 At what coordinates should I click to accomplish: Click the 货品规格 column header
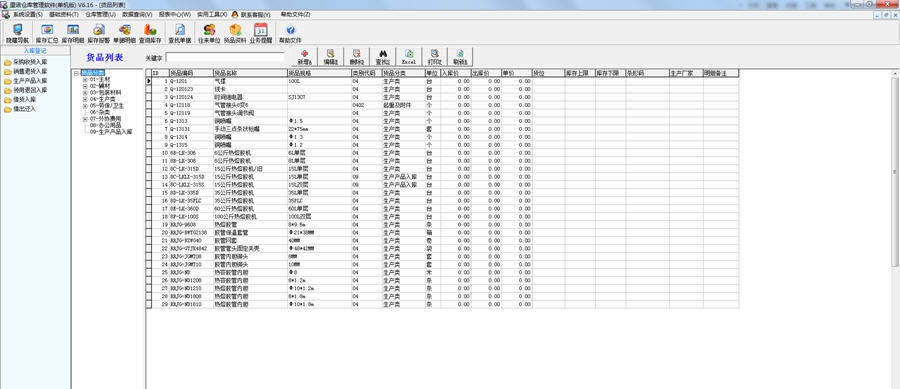tap(319, 73)
